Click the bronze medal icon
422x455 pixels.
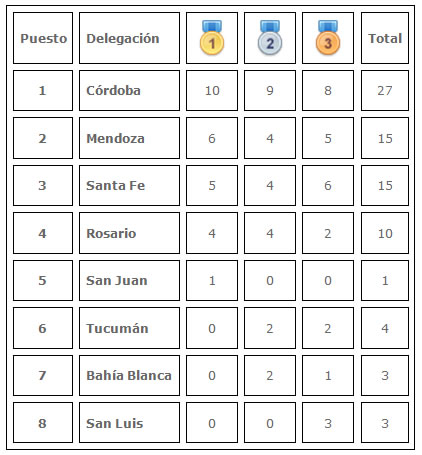[328, 37]
